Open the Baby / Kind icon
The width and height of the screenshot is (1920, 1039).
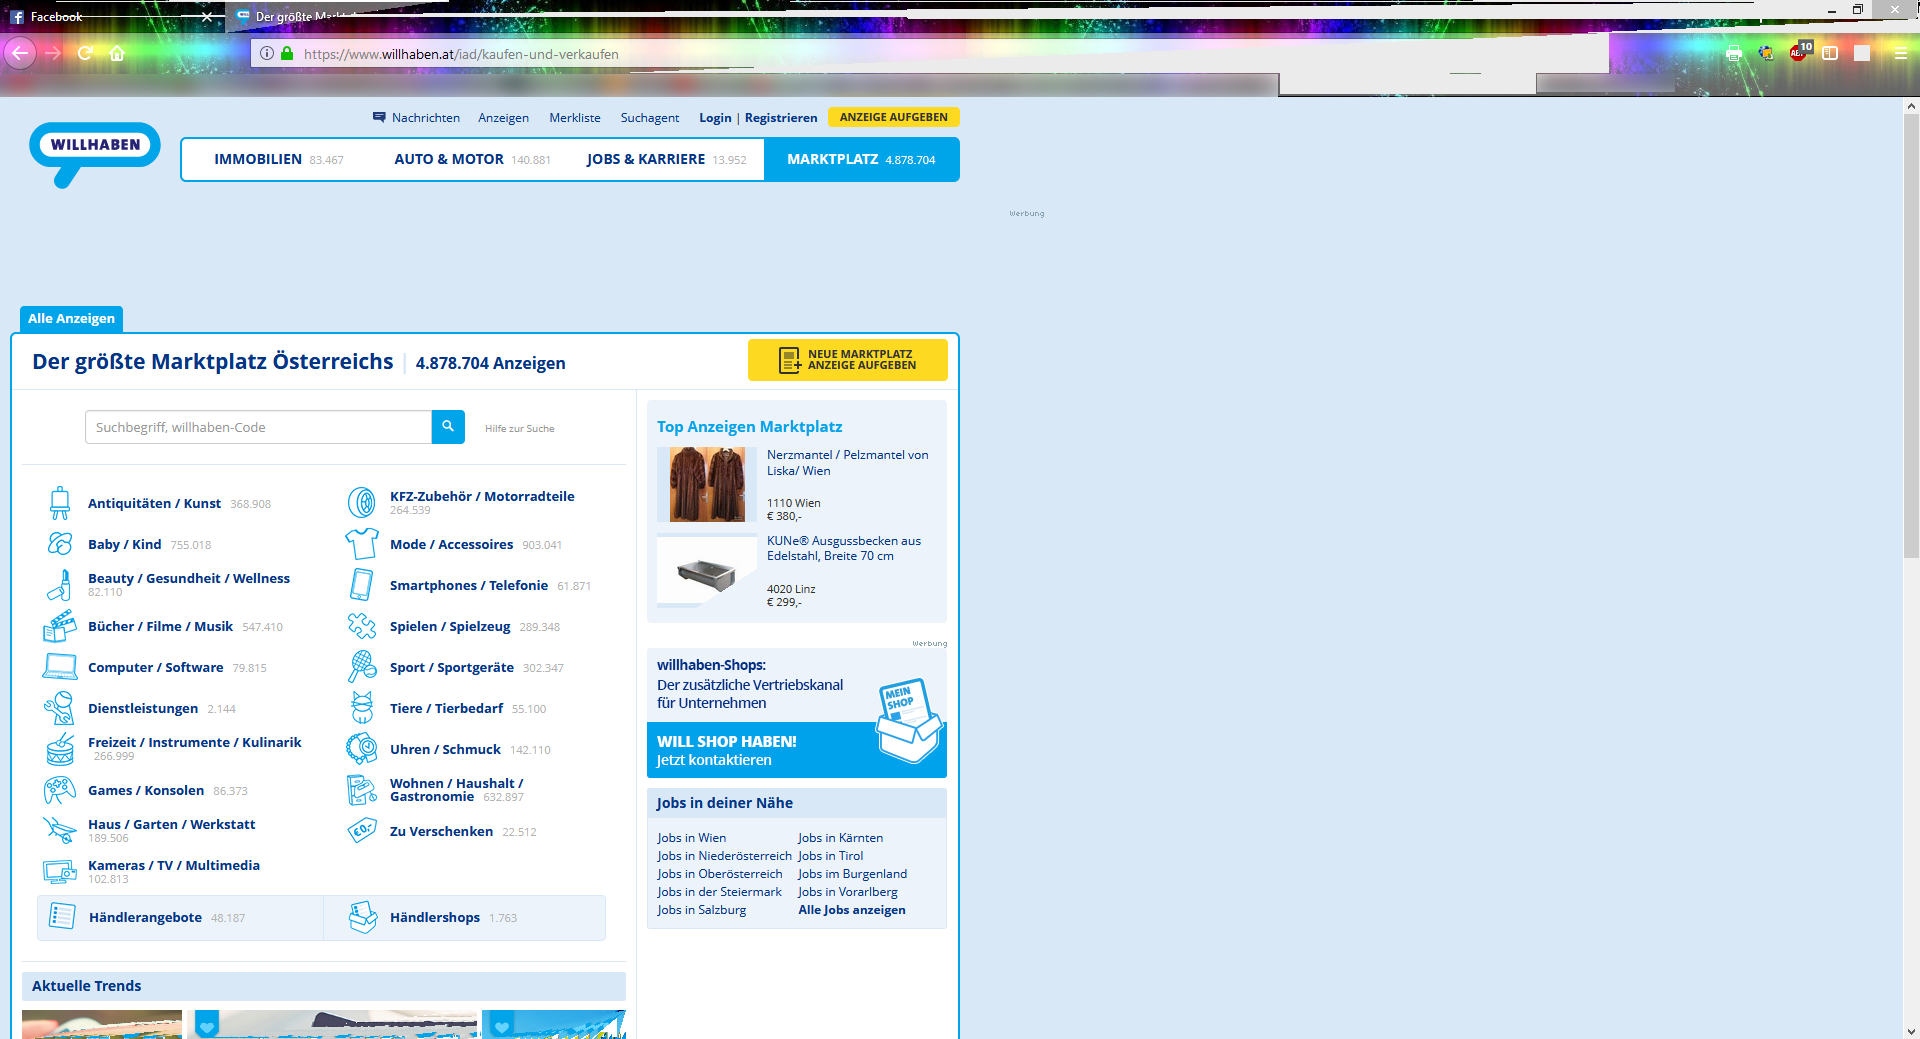coord(60,544)
